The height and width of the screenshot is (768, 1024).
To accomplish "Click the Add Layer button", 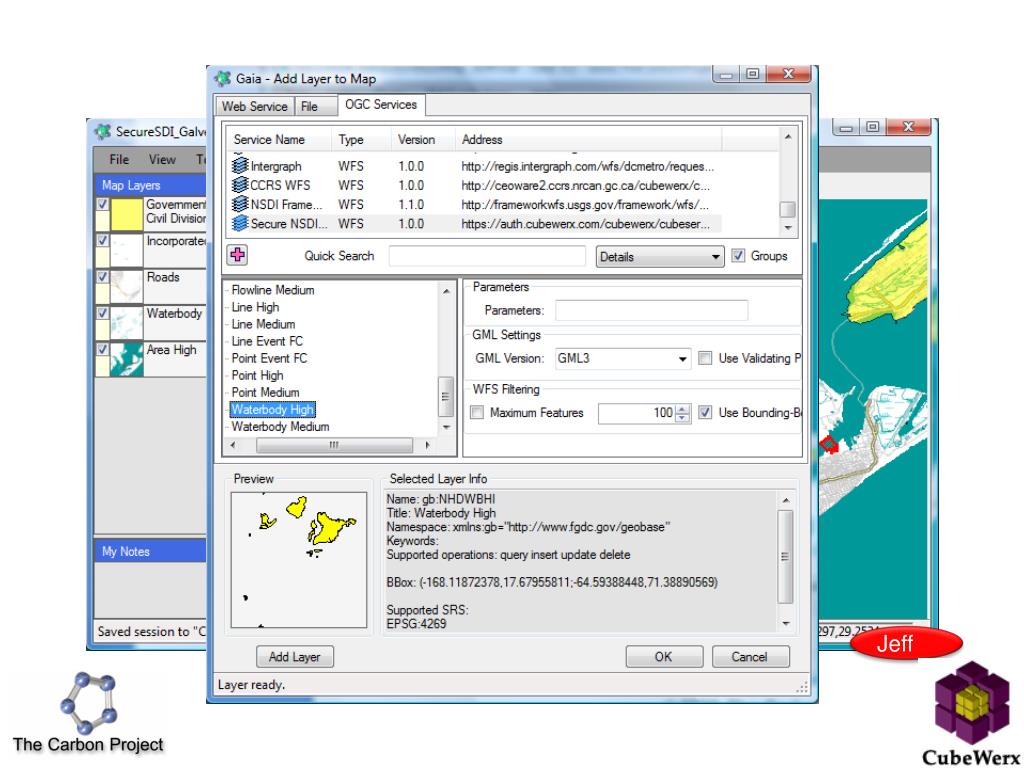I will pos(295,657).
